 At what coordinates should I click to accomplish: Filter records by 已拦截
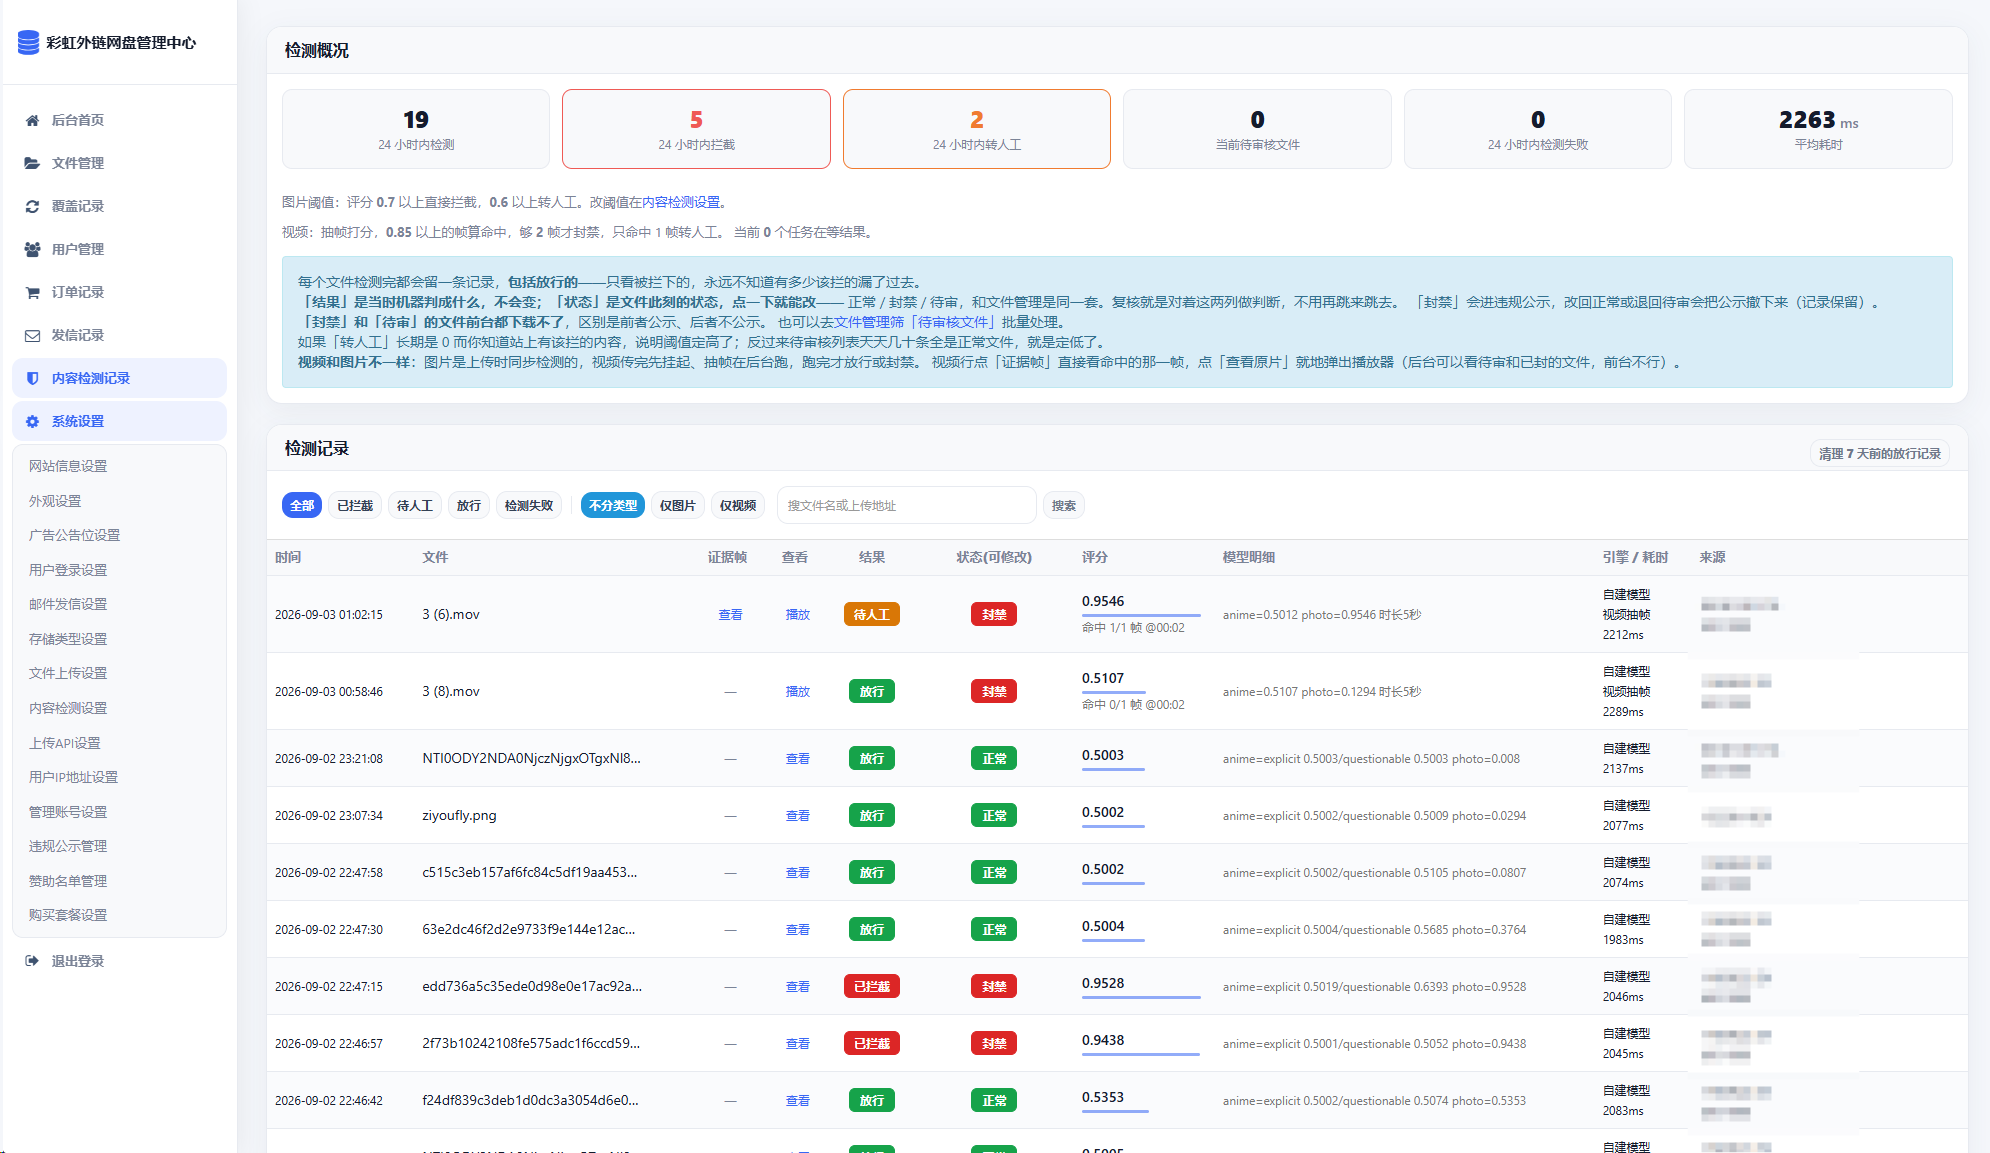click(355, 505)
